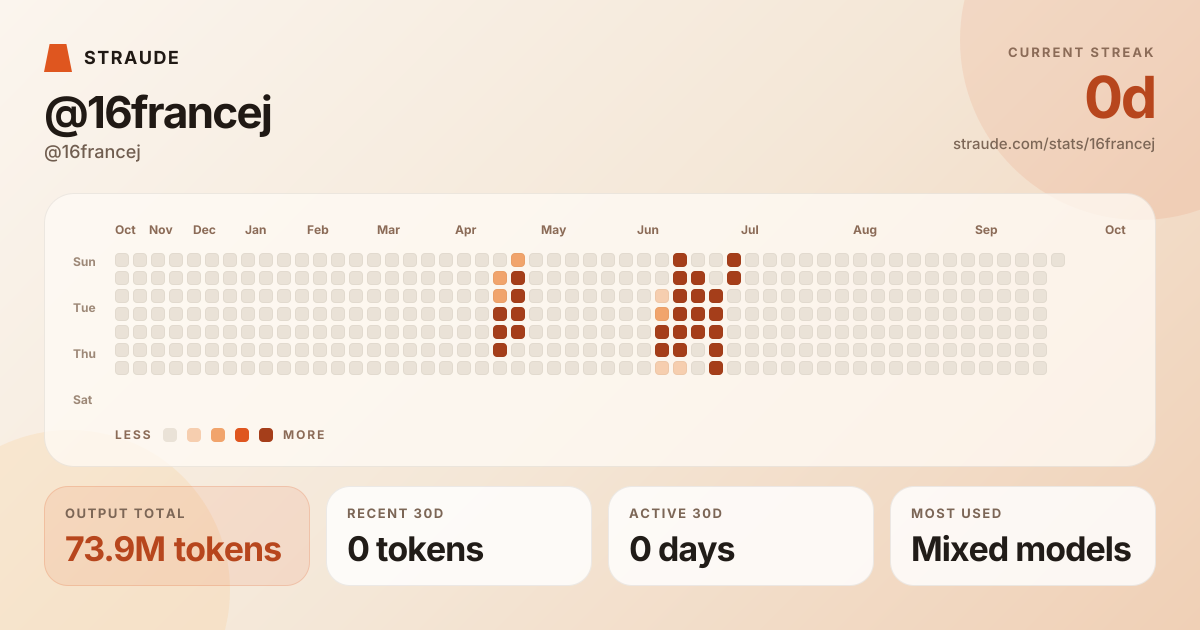
Task: Click the Recent 30D tokens card
Action: (x=459, y=536)
